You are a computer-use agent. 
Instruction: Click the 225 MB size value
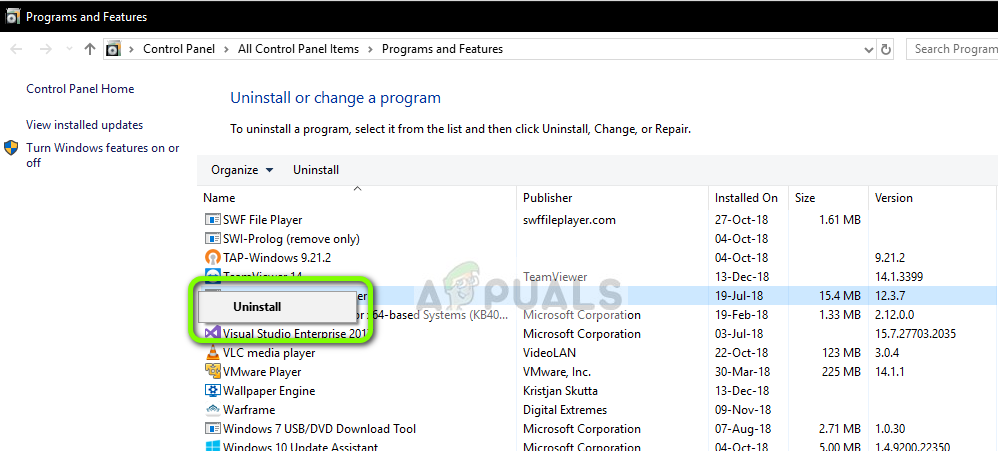(x=841, y=371)
